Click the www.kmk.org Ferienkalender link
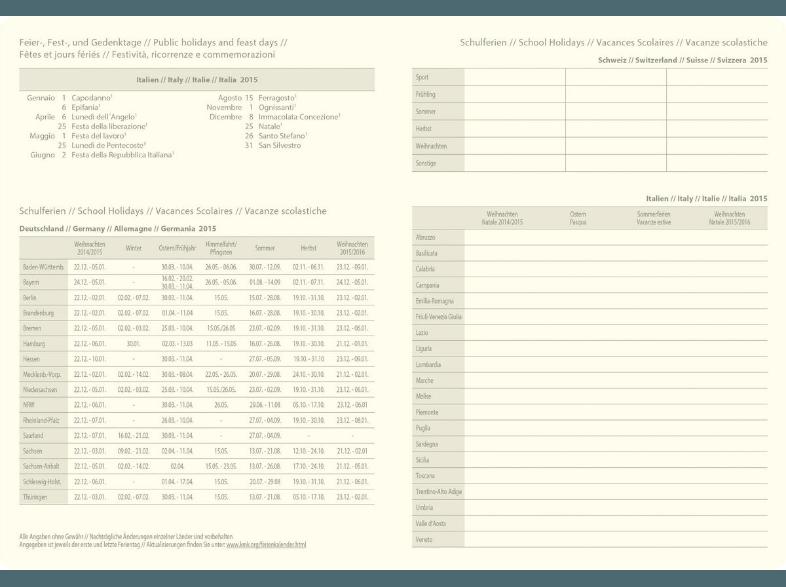Image resolution: width=786 pixels, height=587 pixels. 266,544
